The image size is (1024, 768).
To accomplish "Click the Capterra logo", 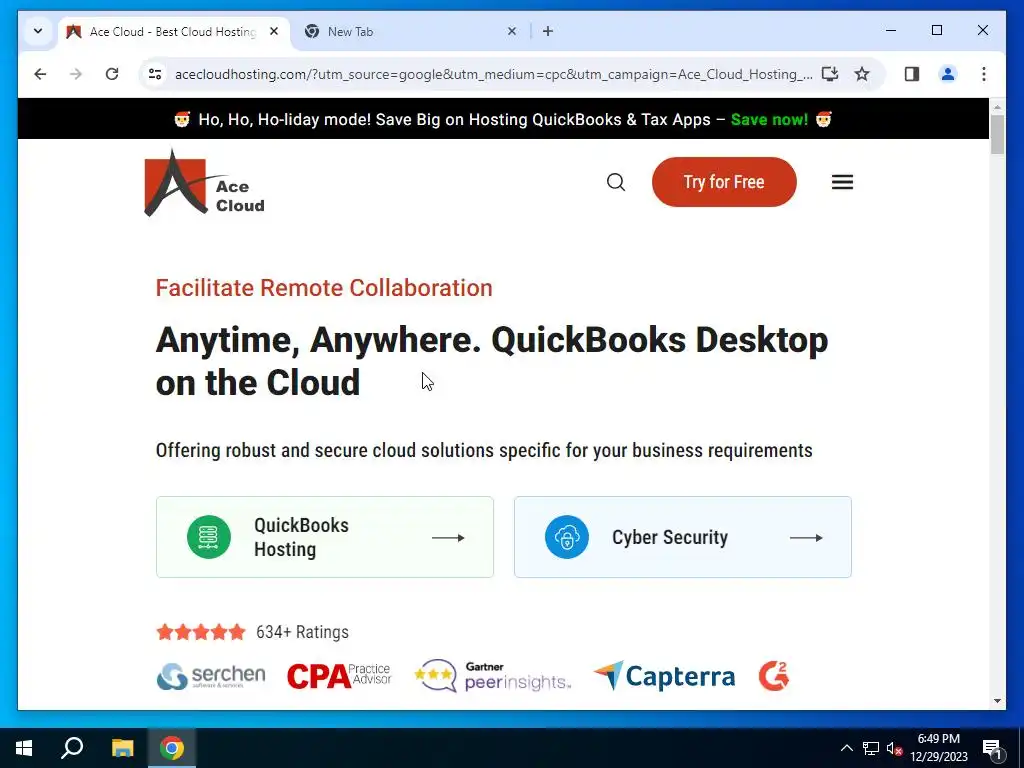I will tap(664, 676).
